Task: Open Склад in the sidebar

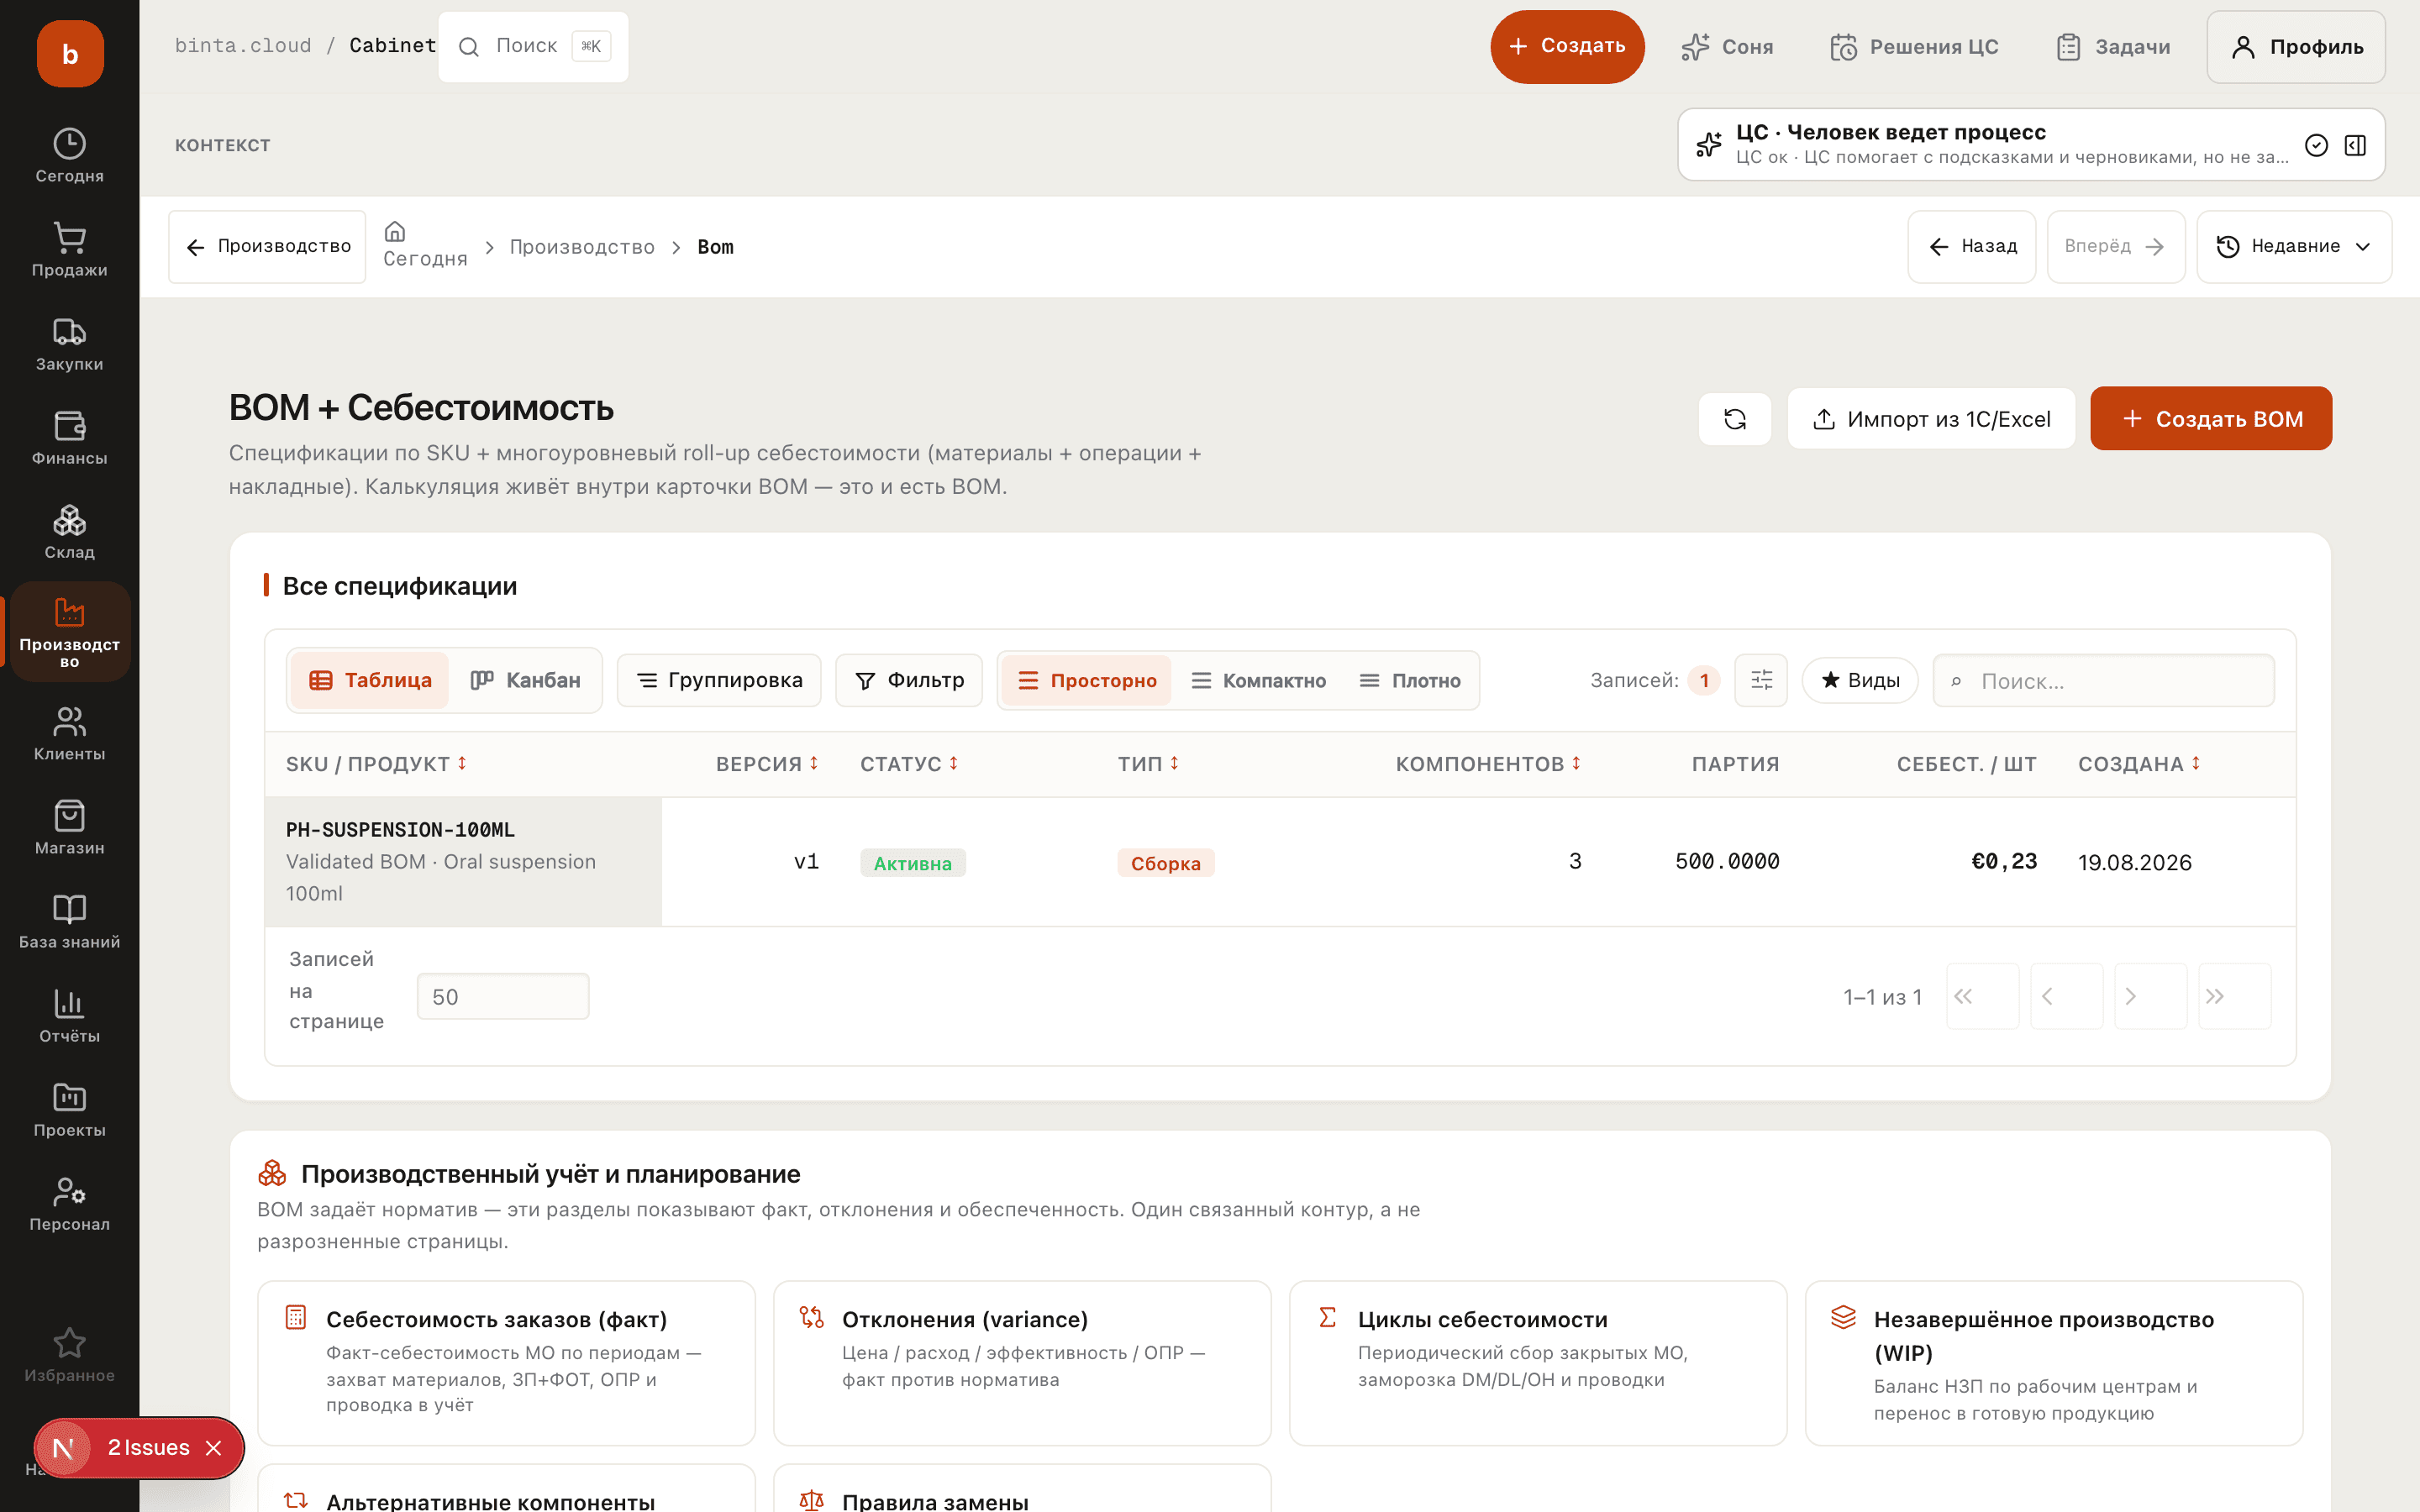Action: point(69,532)
